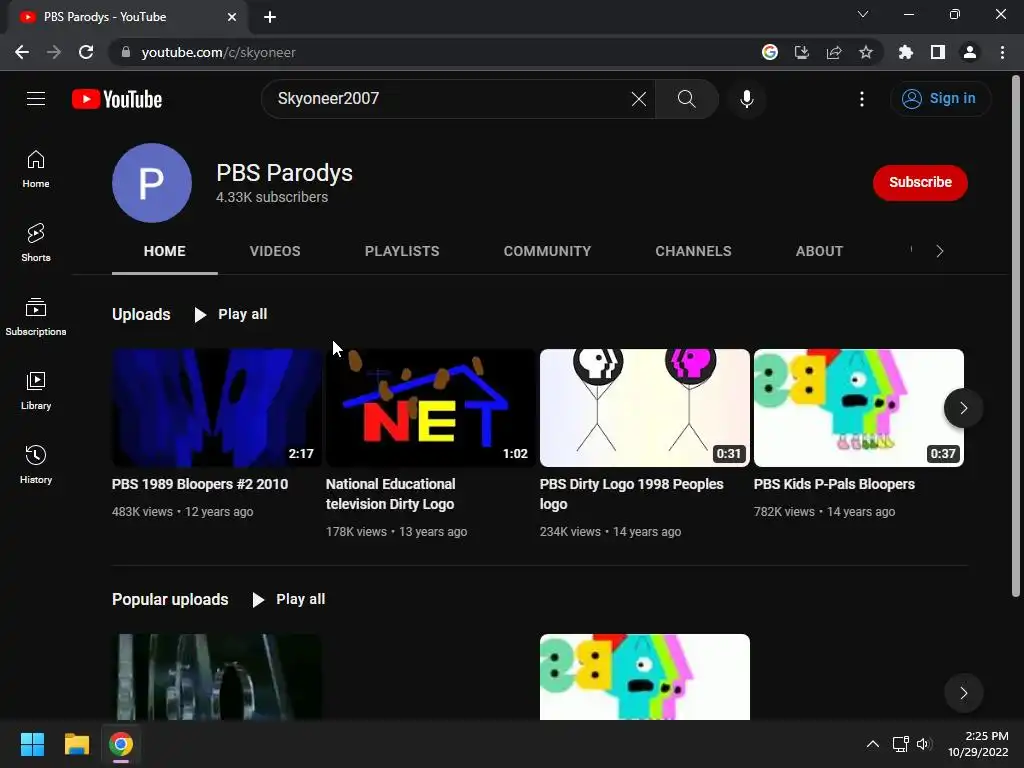Open History in sidebar
Image resolution: width=1024 pixels, height=768 pixels.
pyautogui.click(x=36, y=464)
